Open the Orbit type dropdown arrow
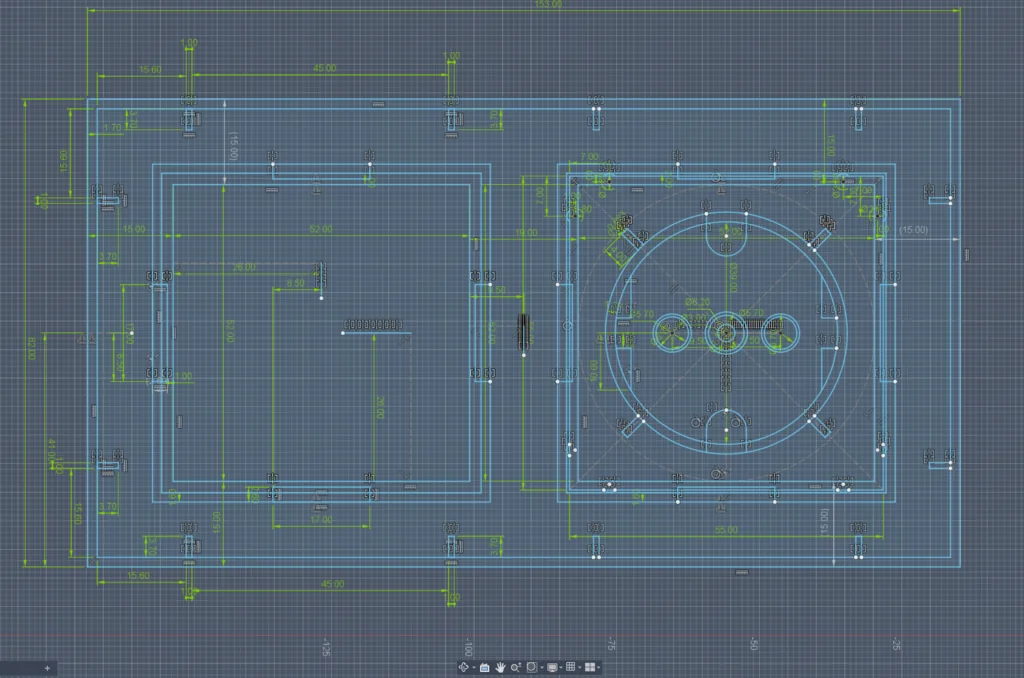The image size is (1024, 678). coord(474,667)
